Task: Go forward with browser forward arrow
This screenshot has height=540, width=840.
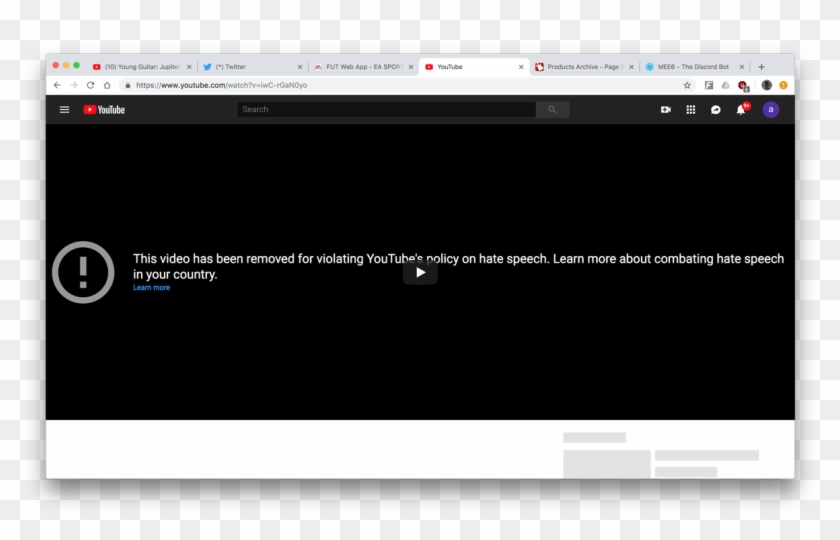Action: click(74, 85)
